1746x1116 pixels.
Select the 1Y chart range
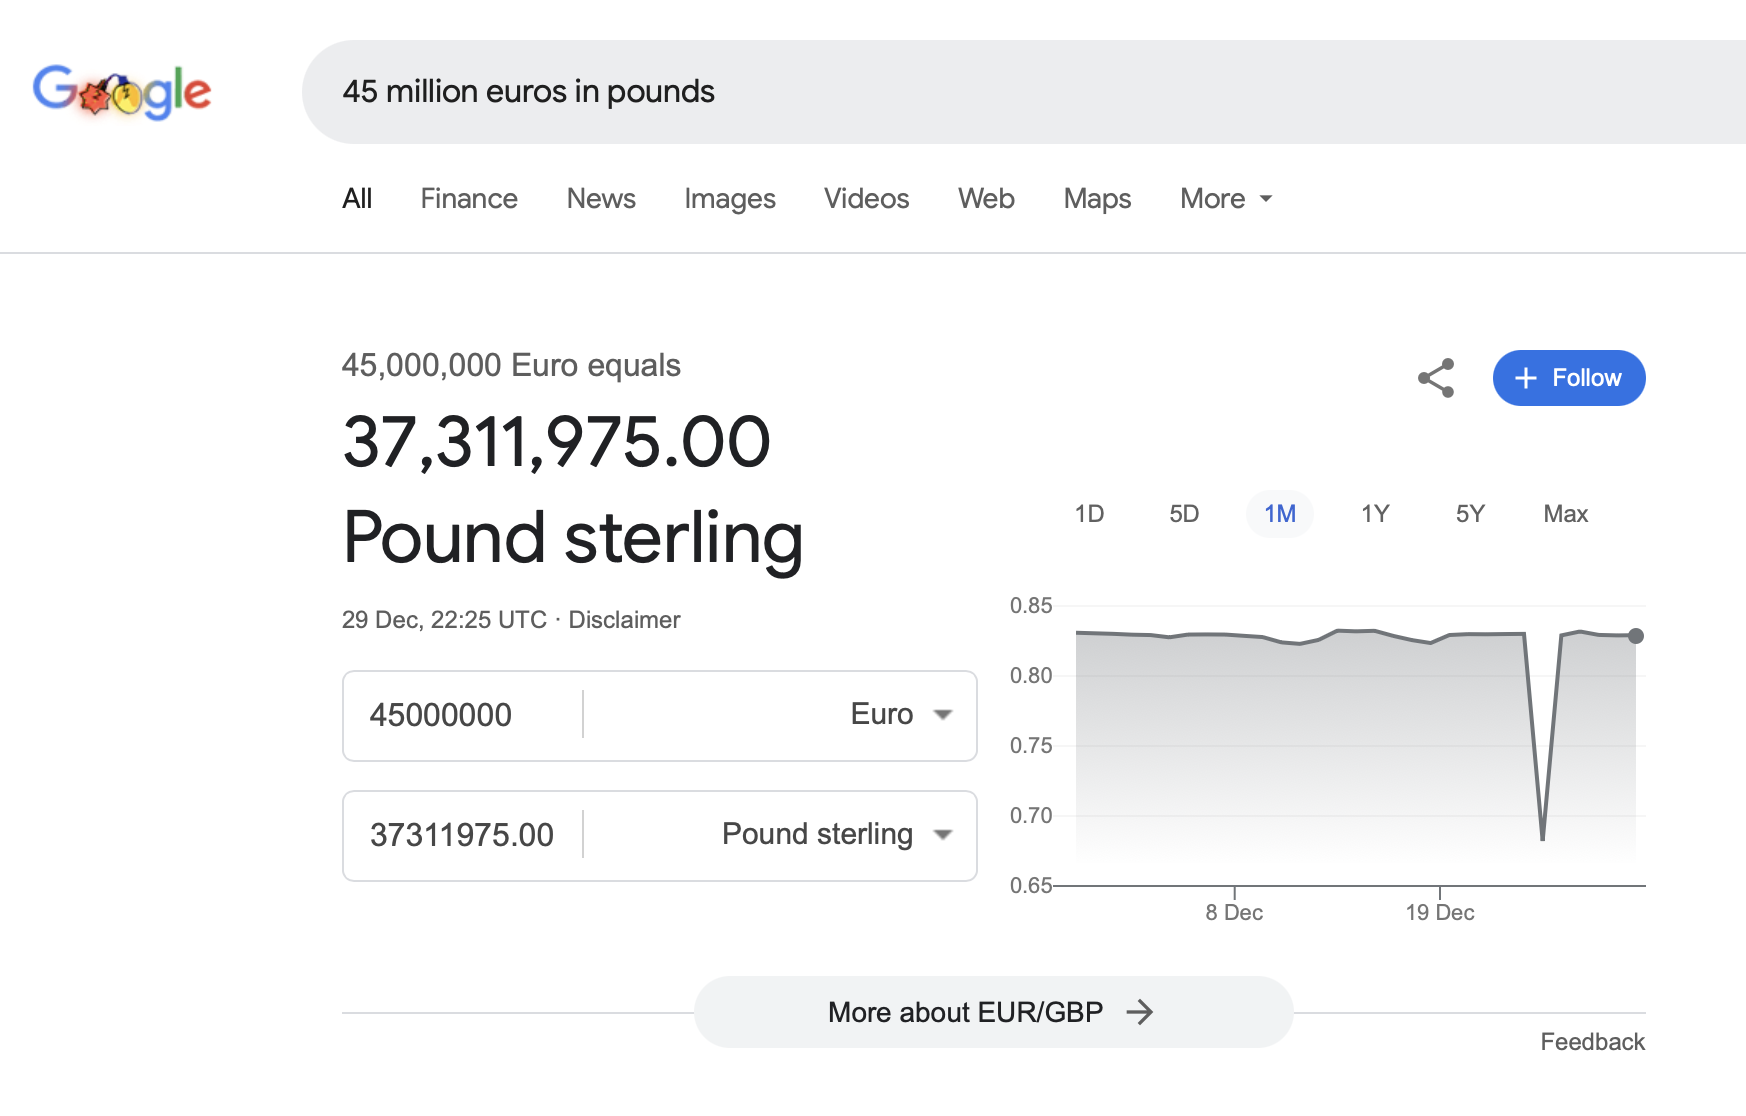(1375, 514)
